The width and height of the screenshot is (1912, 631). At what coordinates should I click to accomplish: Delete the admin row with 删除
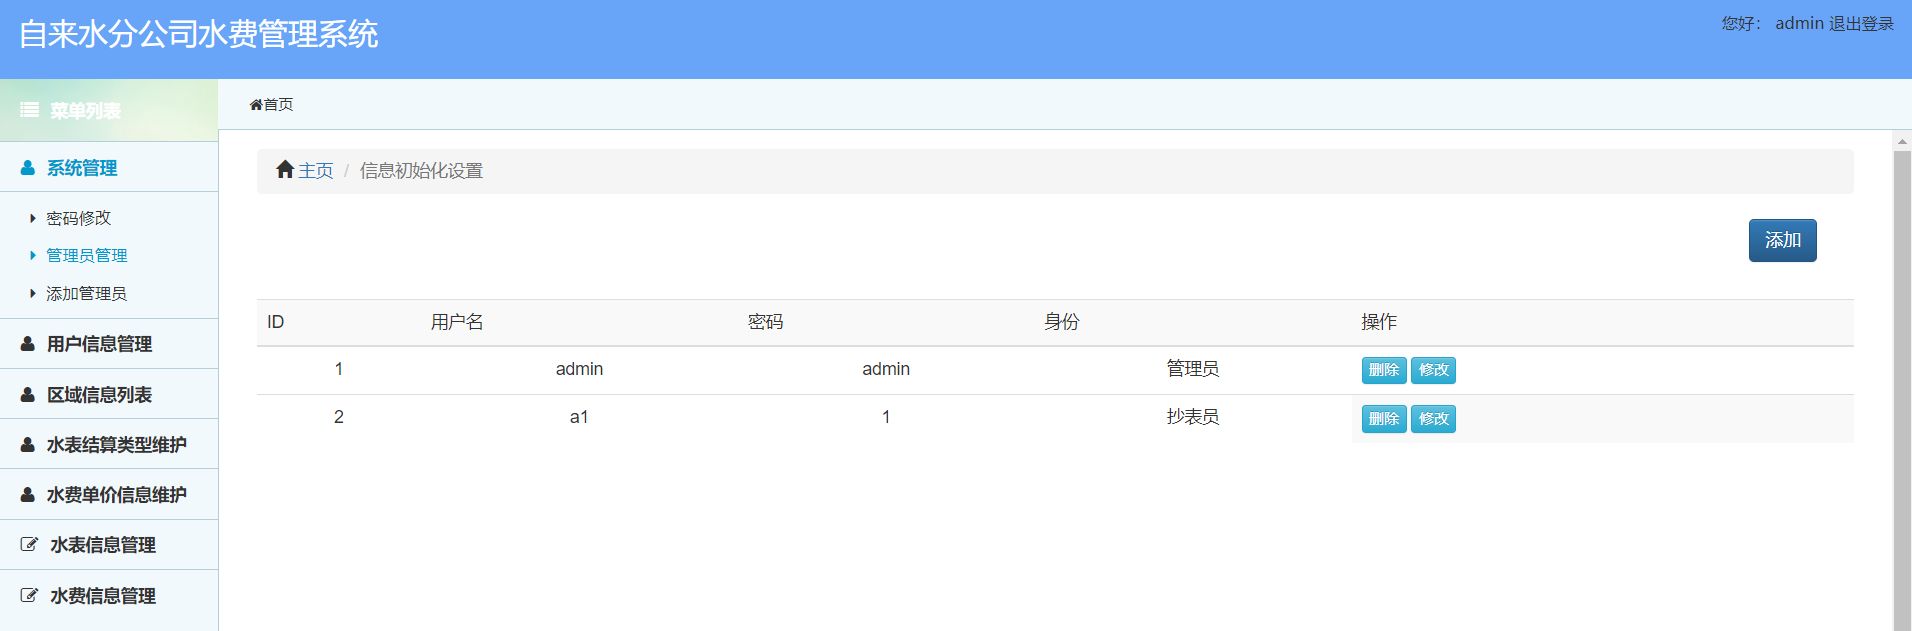[x=1384, y=370]
